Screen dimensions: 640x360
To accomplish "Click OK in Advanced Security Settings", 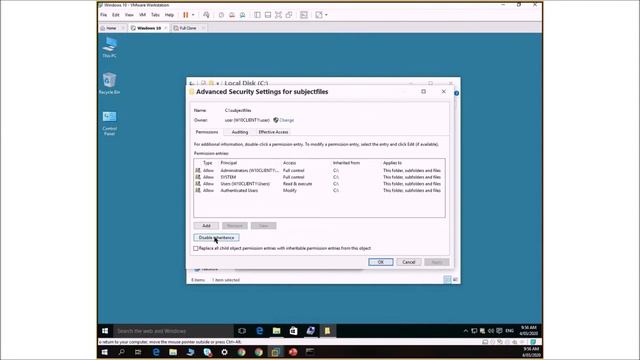I will 380,262.
